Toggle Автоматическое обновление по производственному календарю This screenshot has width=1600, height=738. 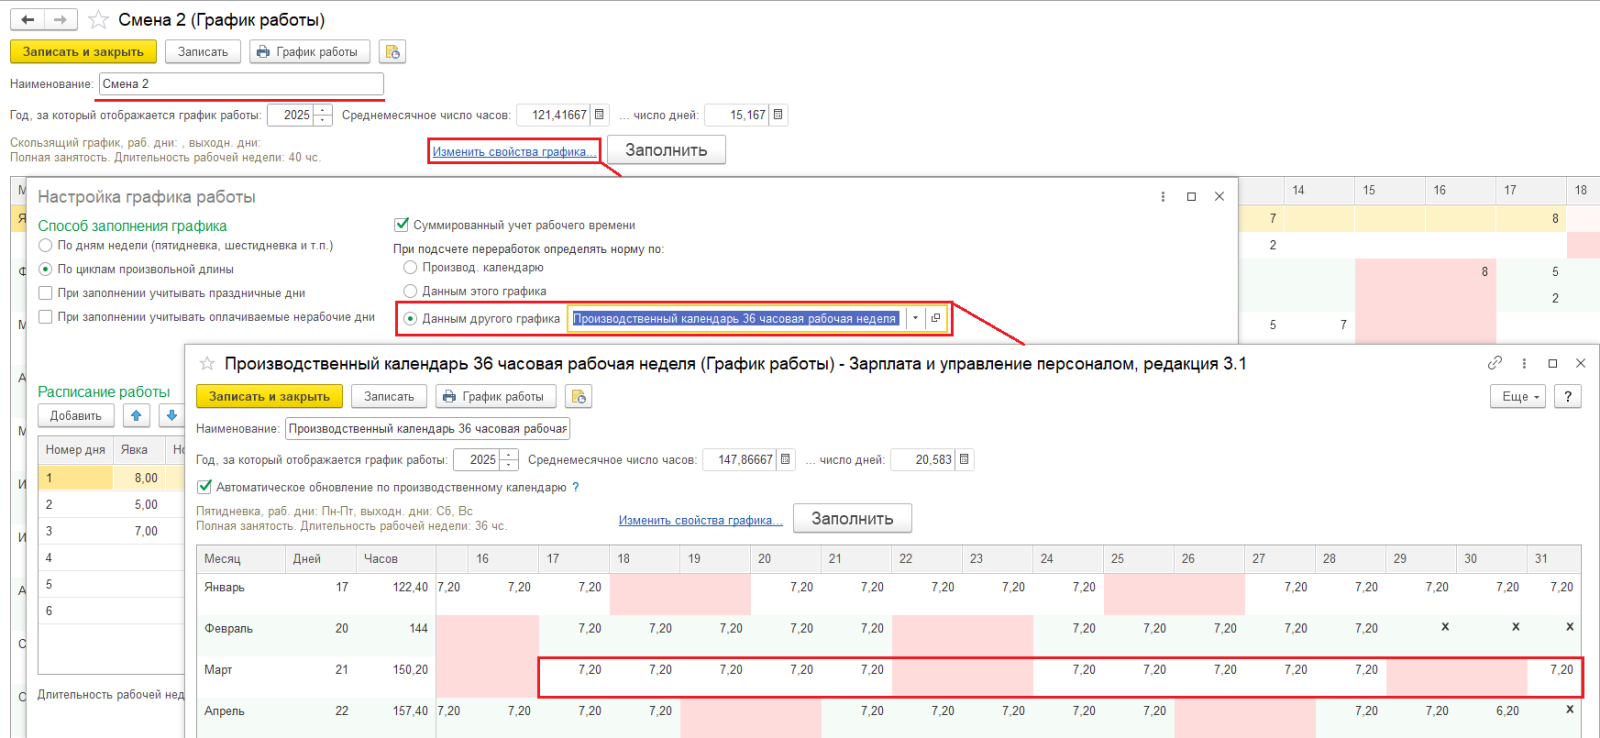point(205,487)
